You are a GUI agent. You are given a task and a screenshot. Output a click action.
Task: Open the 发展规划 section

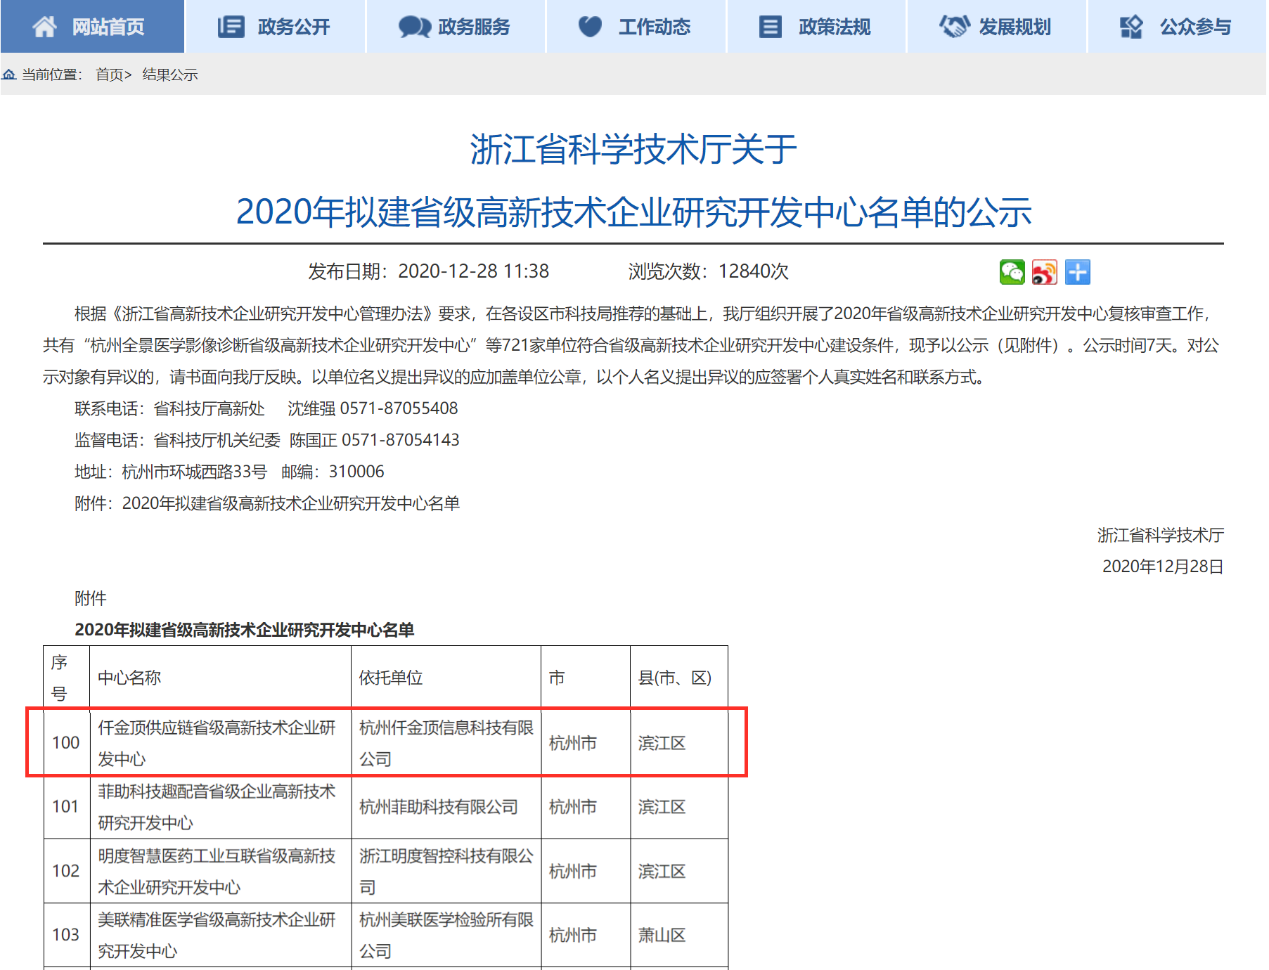coord(996,27)
